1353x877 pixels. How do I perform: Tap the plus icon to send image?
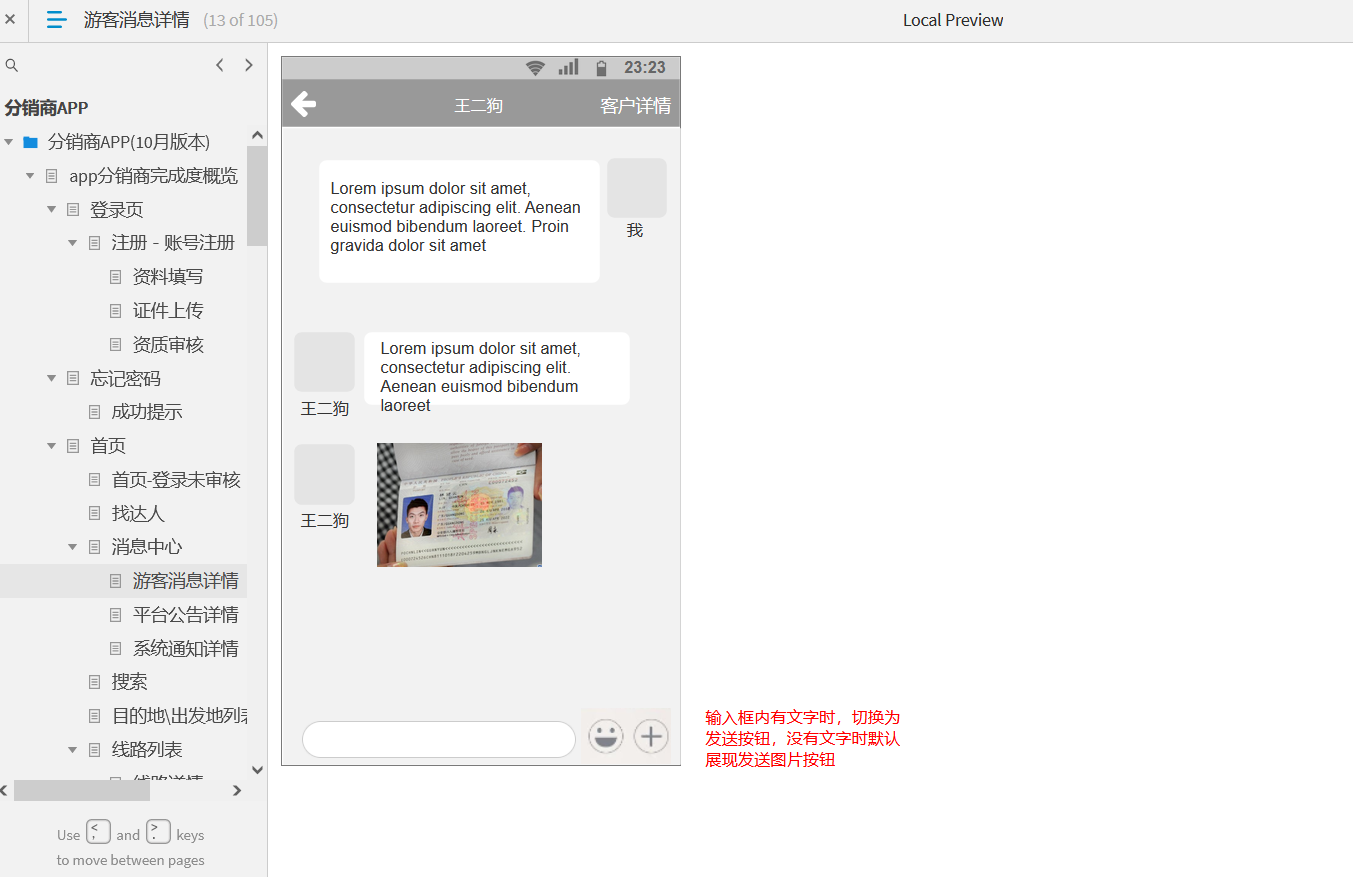coord(651,737)
